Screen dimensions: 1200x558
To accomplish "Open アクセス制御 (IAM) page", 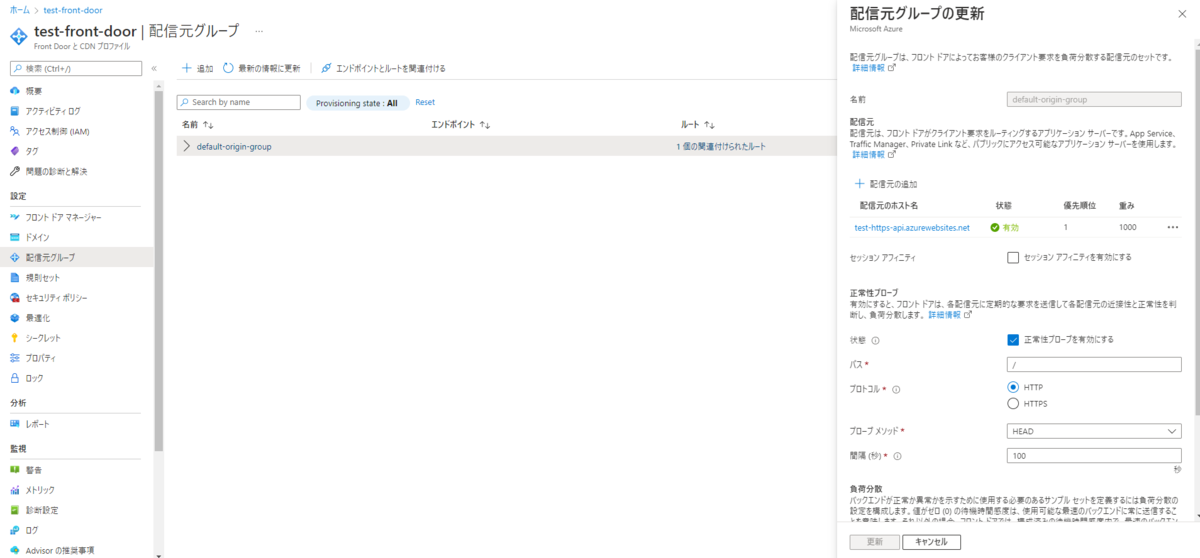I will (x=56, y=131).
